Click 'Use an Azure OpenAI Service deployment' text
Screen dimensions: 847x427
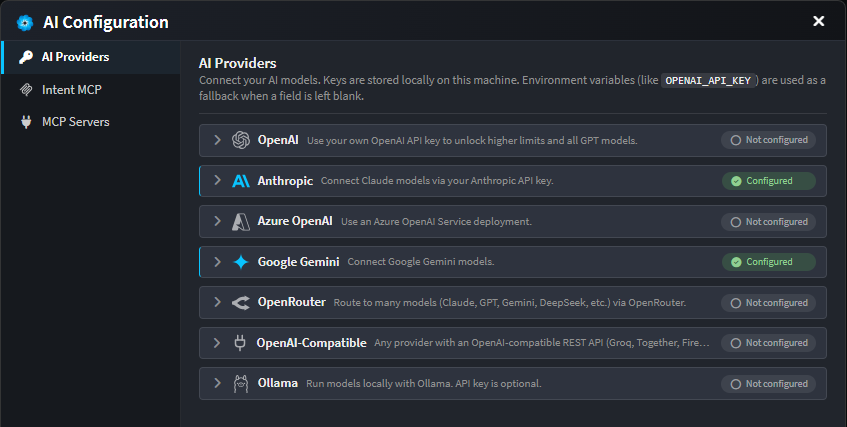pyautogui.click(x=436, y=222)
